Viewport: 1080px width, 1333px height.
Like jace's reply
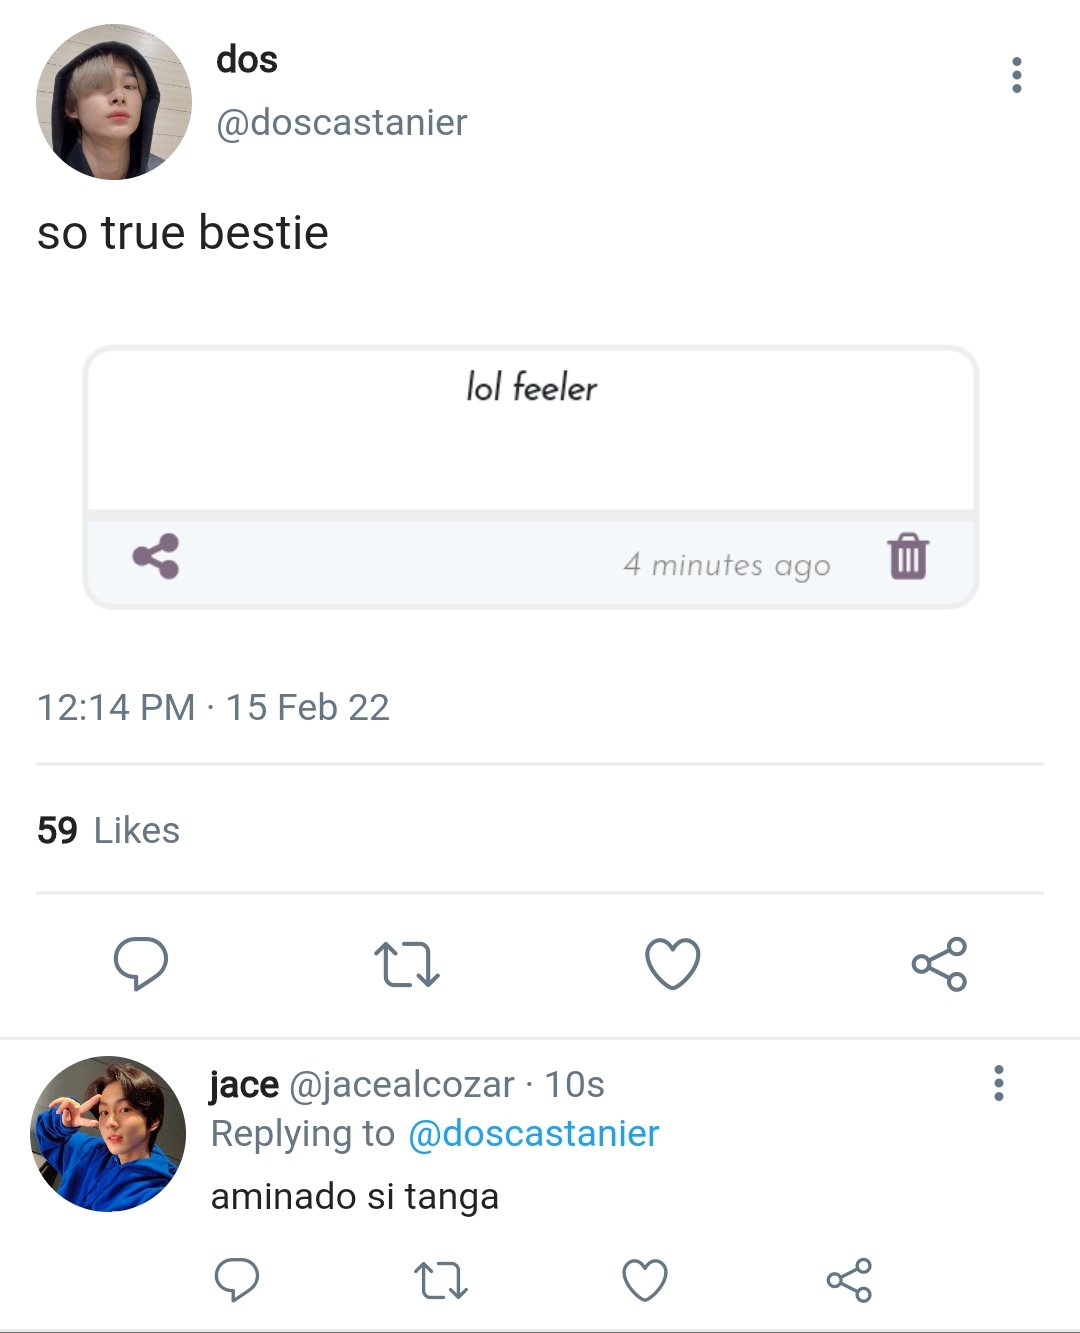pos(645,1280)
